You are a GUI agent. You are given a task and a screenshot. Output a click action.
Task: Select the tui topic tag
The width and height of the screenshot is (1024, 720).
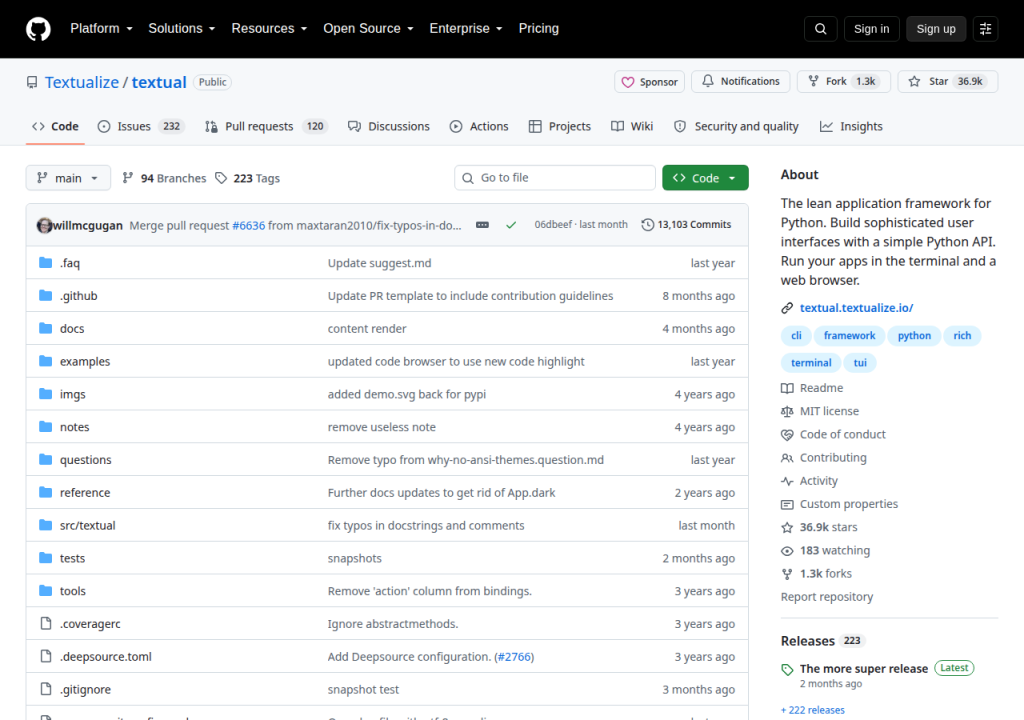[860, 363]
